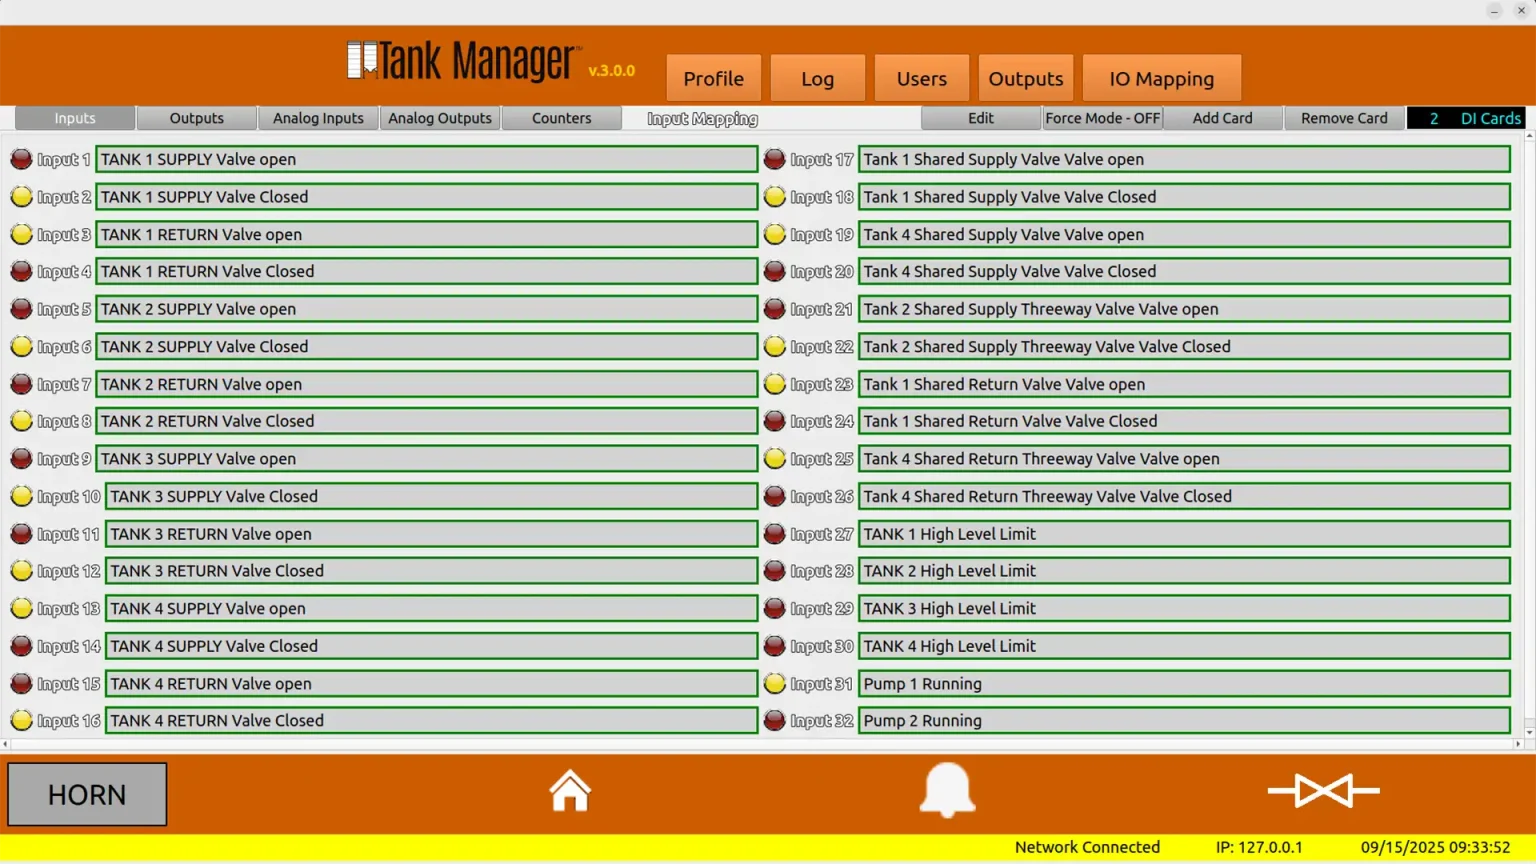
Task: Click the TANK 1 SUPPLY Valve open field
Action: coord(426,159)
